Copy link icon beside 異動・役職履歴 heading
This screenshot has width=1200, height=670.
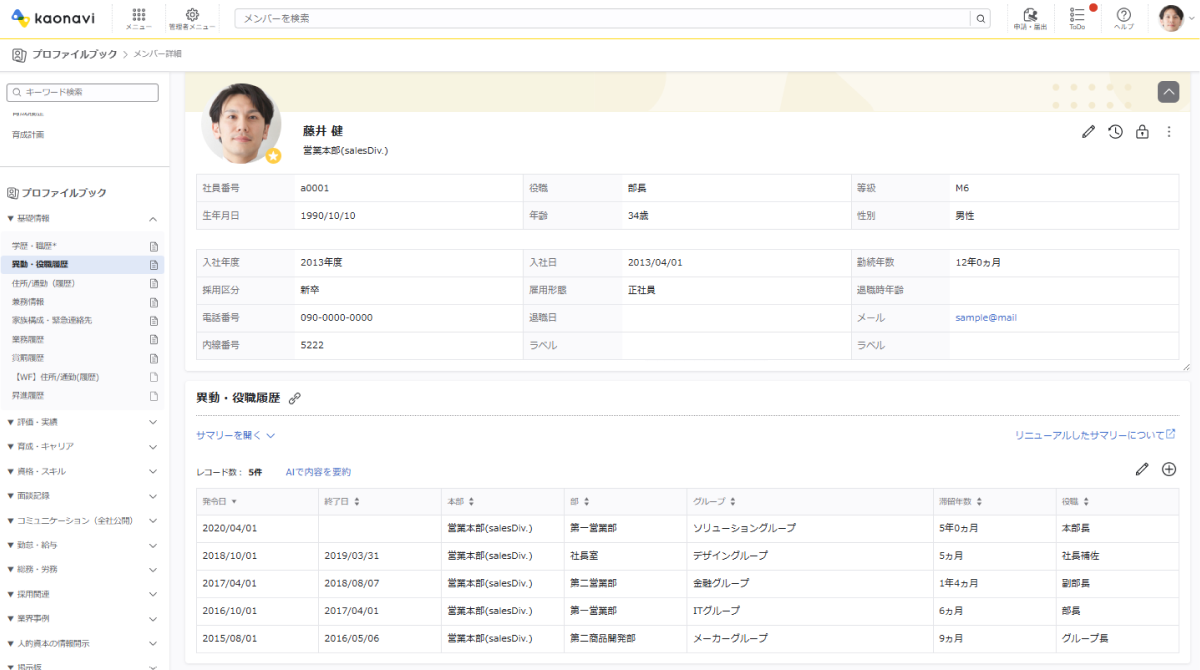295,398
